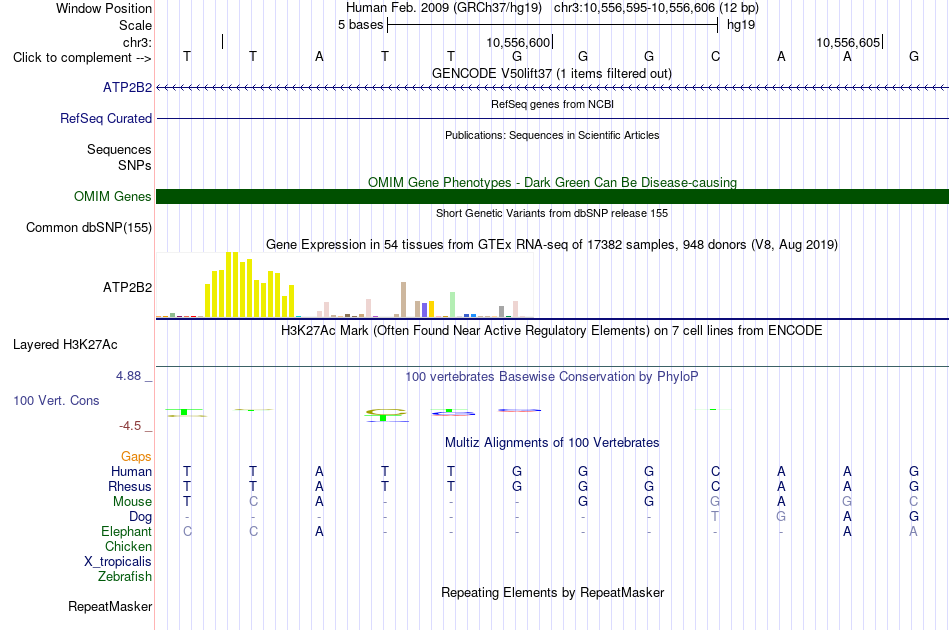
Task: Click the 'chr3:' ruler label
Action: point(138,42)
